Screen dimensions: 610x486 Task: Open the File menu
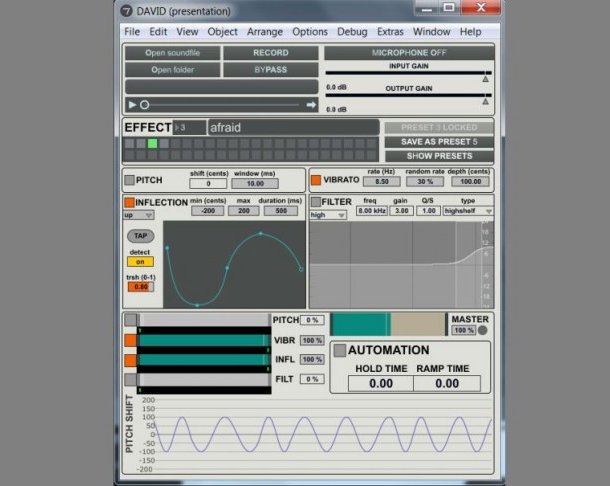pyautogui.click(x=132, y=32)
